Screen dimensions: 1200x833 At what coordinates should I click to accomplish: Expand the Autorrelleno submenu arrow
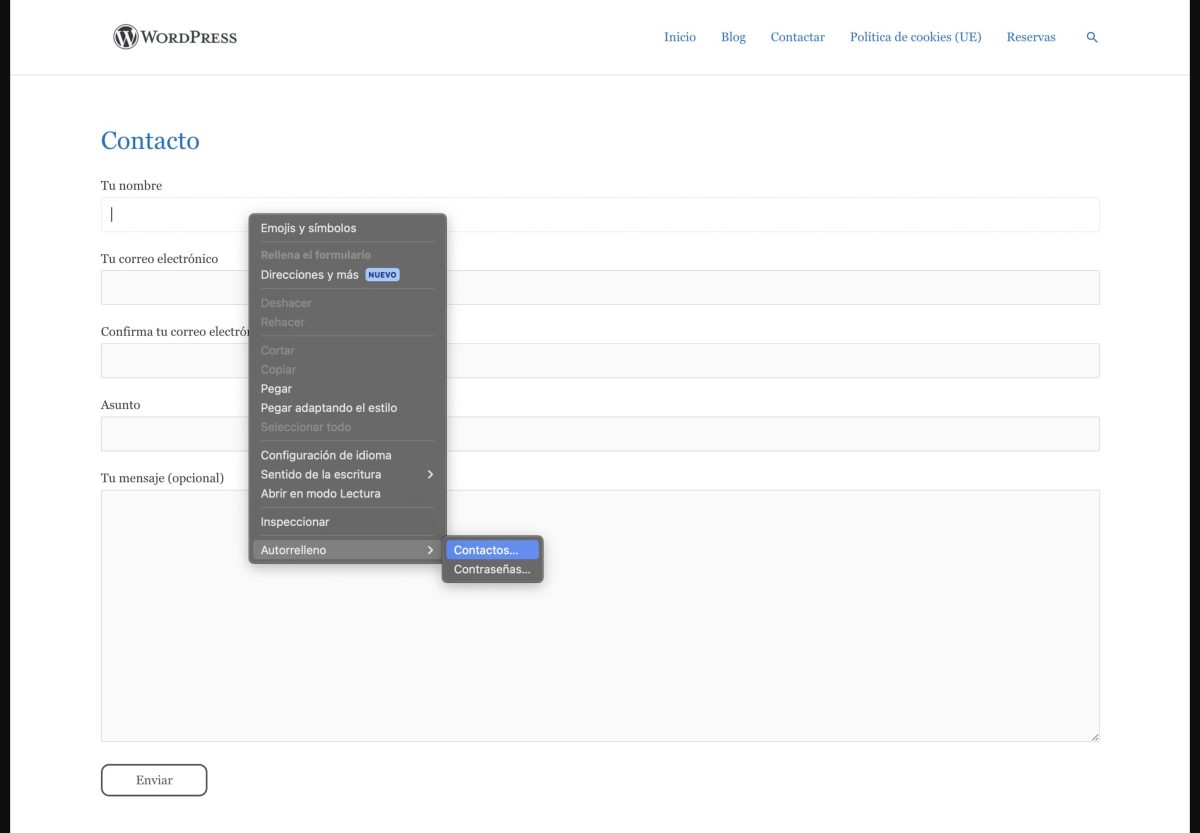pos(430,550)
